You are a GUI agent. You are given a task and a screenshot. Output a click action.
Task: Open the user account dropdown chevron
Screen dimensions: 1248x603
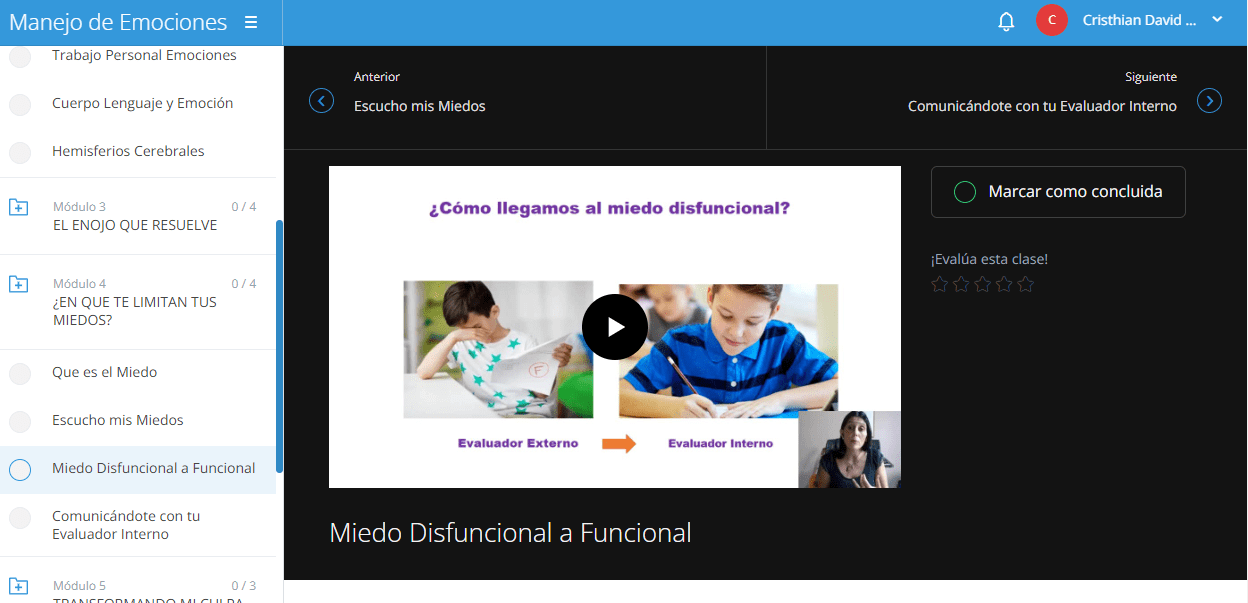point(1217,20)
